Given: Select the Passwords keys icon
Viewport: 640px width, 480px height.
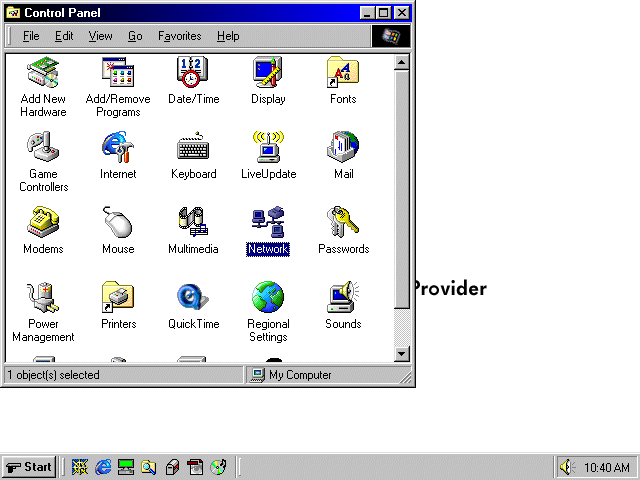Looking at the screenshot, I should [x=343, y=222].
